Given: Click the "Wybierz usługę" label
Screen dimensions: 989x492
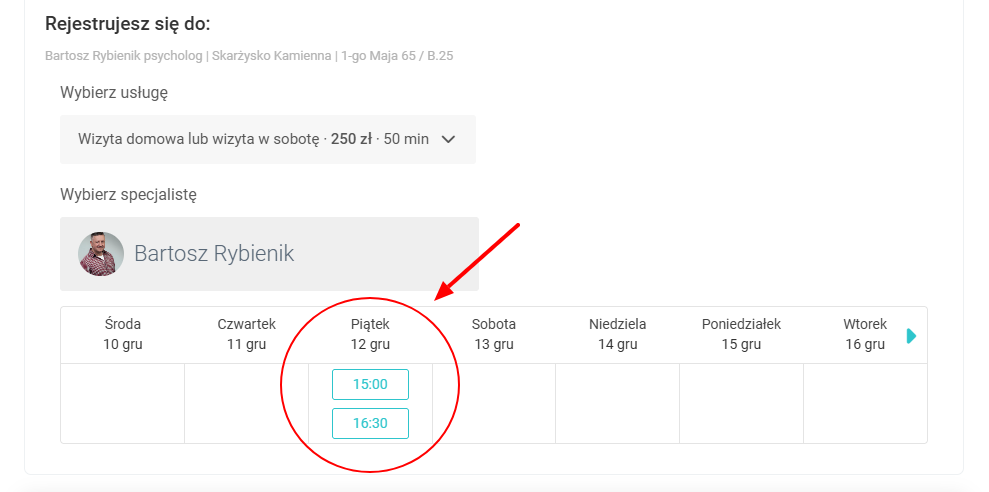Looking at the screenshot, I should [114, 93].
